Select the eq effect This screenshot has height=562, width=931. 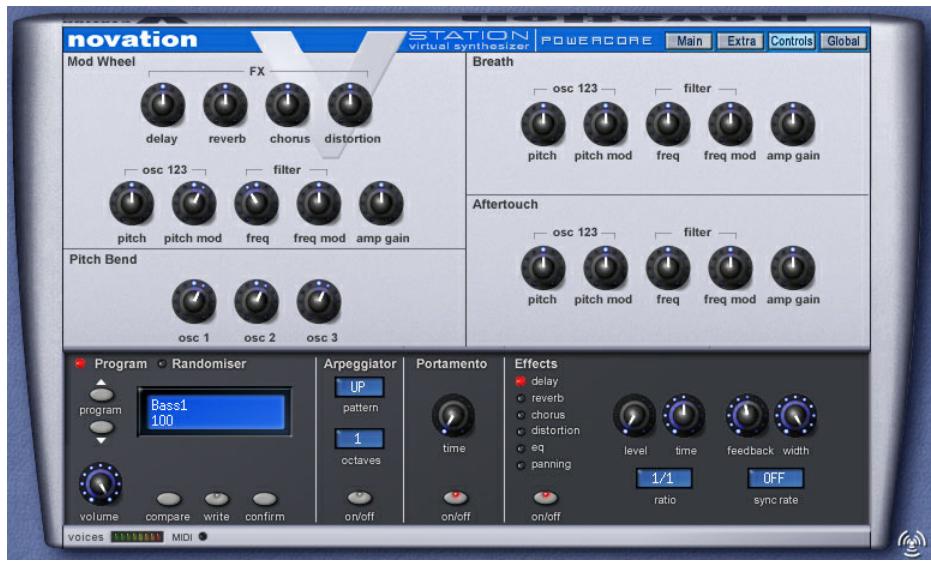521,449
